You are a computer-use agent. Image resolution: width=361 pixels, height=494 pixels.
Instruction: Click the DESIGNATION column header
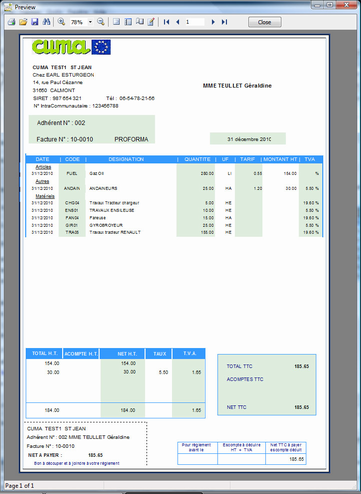[x=126, y=159]
